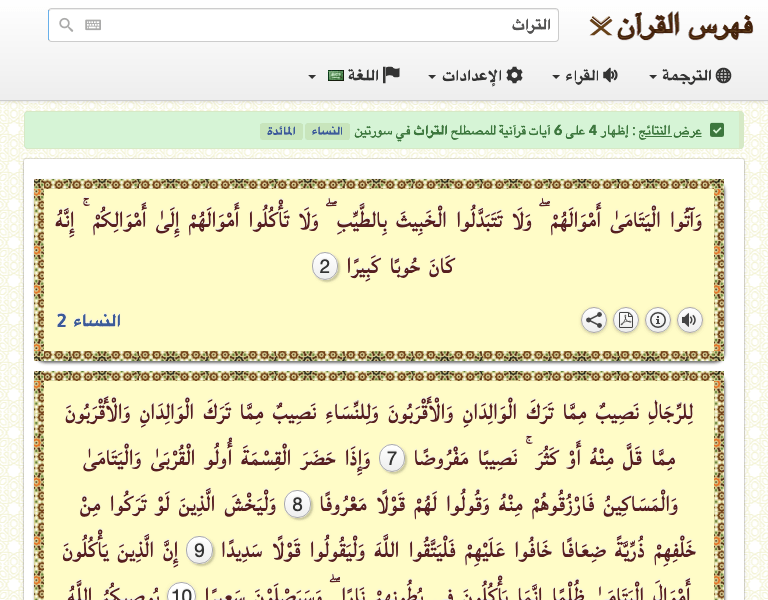The image size is (768, 600).
Task: Toggle the green results checkbox icon
Action: pos(717,131)
